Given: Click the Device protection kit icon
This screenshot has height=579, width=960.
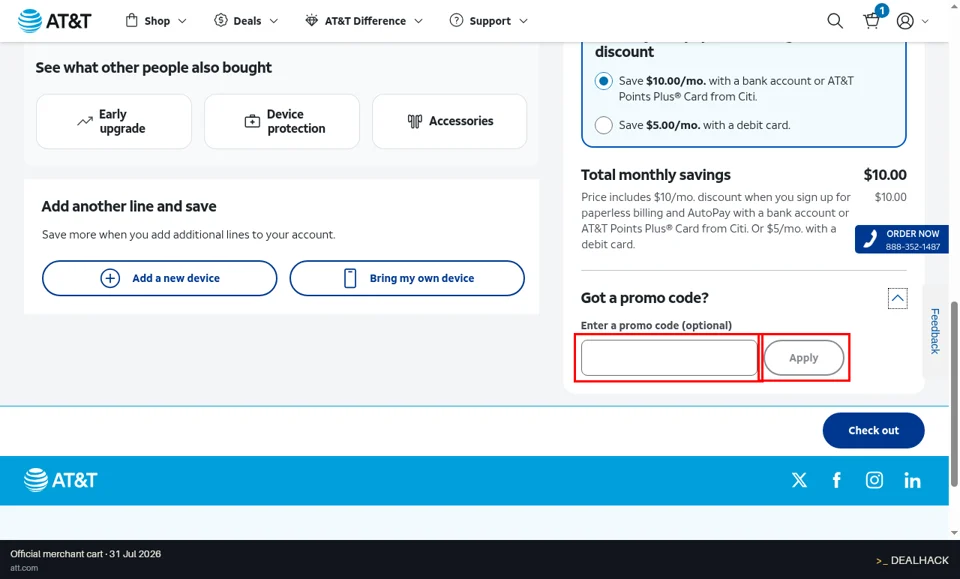Looking at the screenshot, I should click(252, 121).
